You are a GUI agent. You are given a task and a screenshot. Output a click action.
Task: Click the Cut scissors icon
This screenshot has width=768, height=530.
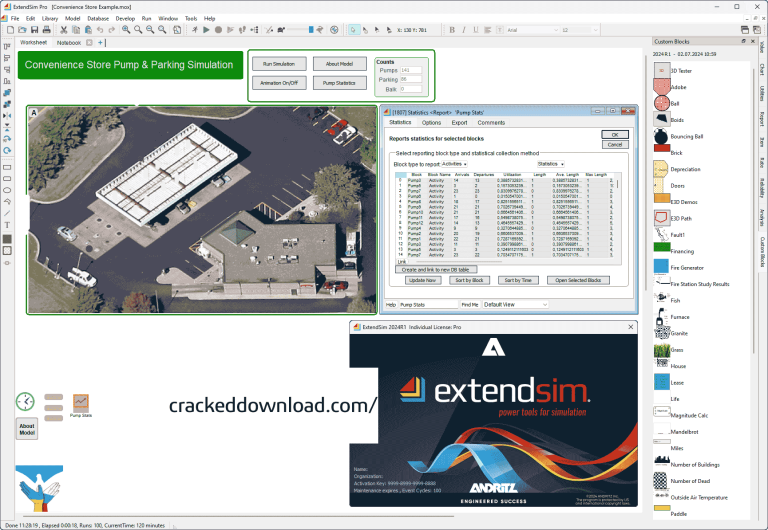pyautogui.click(x=64, y=30)
